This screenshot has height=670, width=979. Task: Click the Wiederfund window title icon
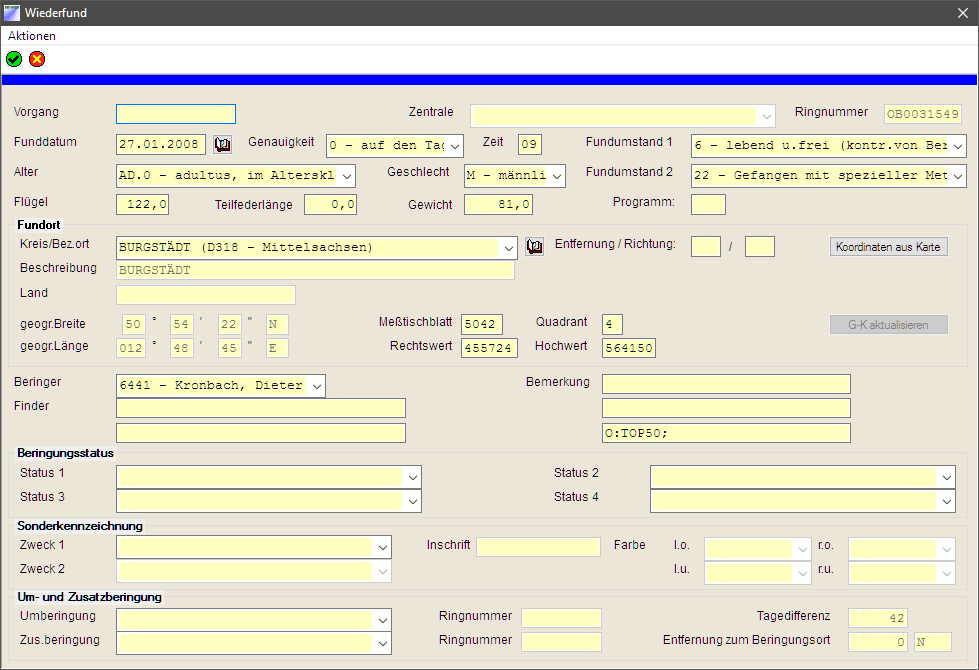point(12,12)
